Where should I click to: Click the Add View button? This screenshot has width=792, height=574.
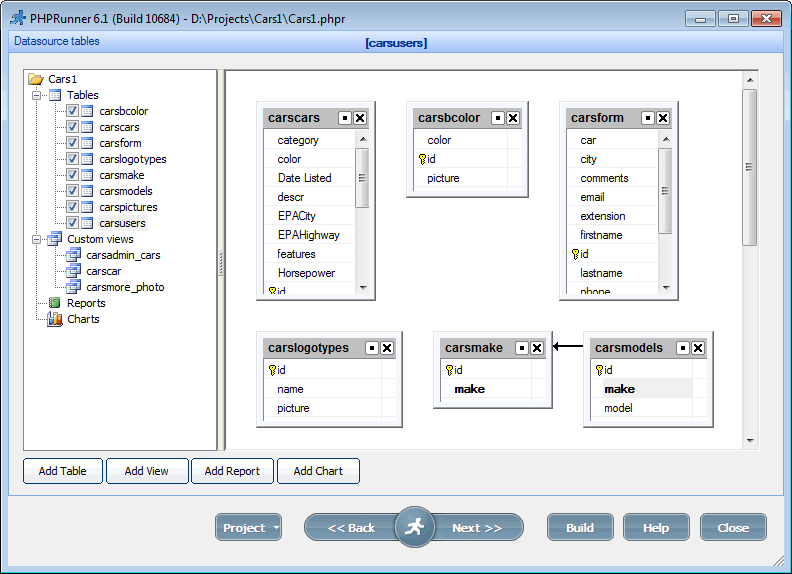pyautogui.click(x=146, y=471)
